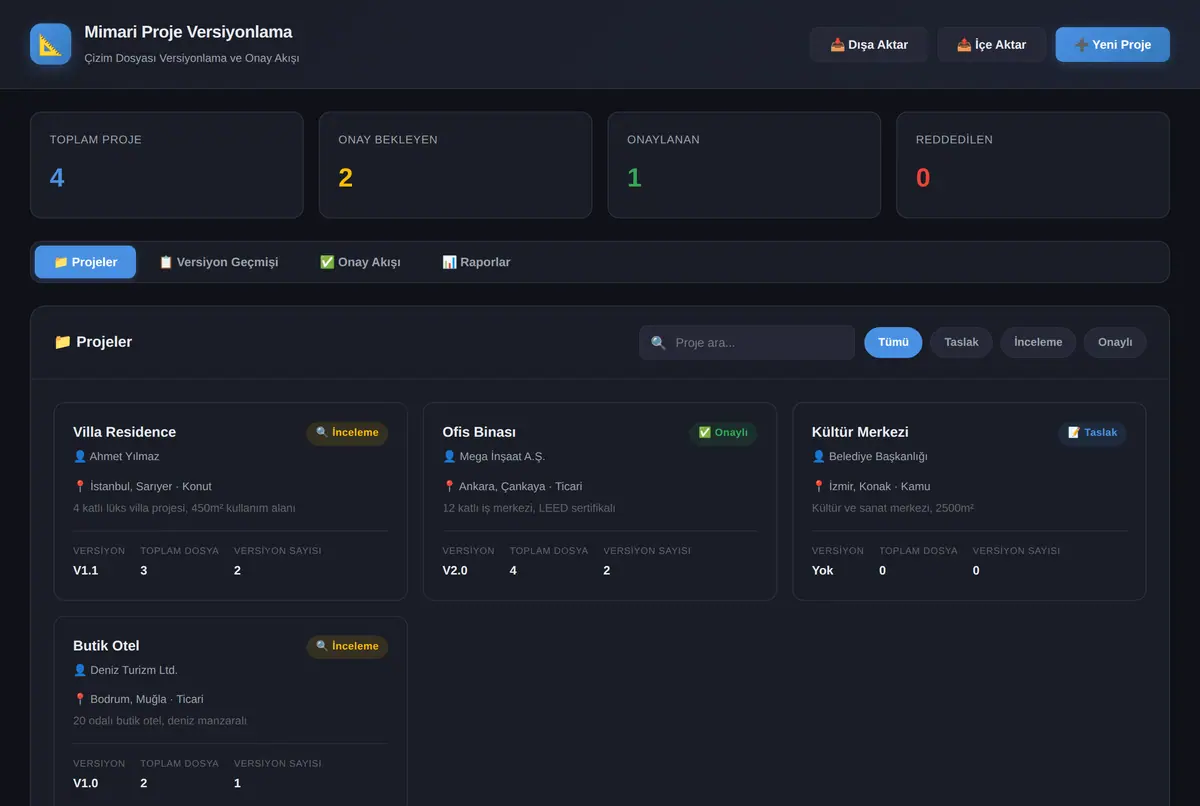Click the İnceleme badge on Villa Residence

[x=347, y=433]
